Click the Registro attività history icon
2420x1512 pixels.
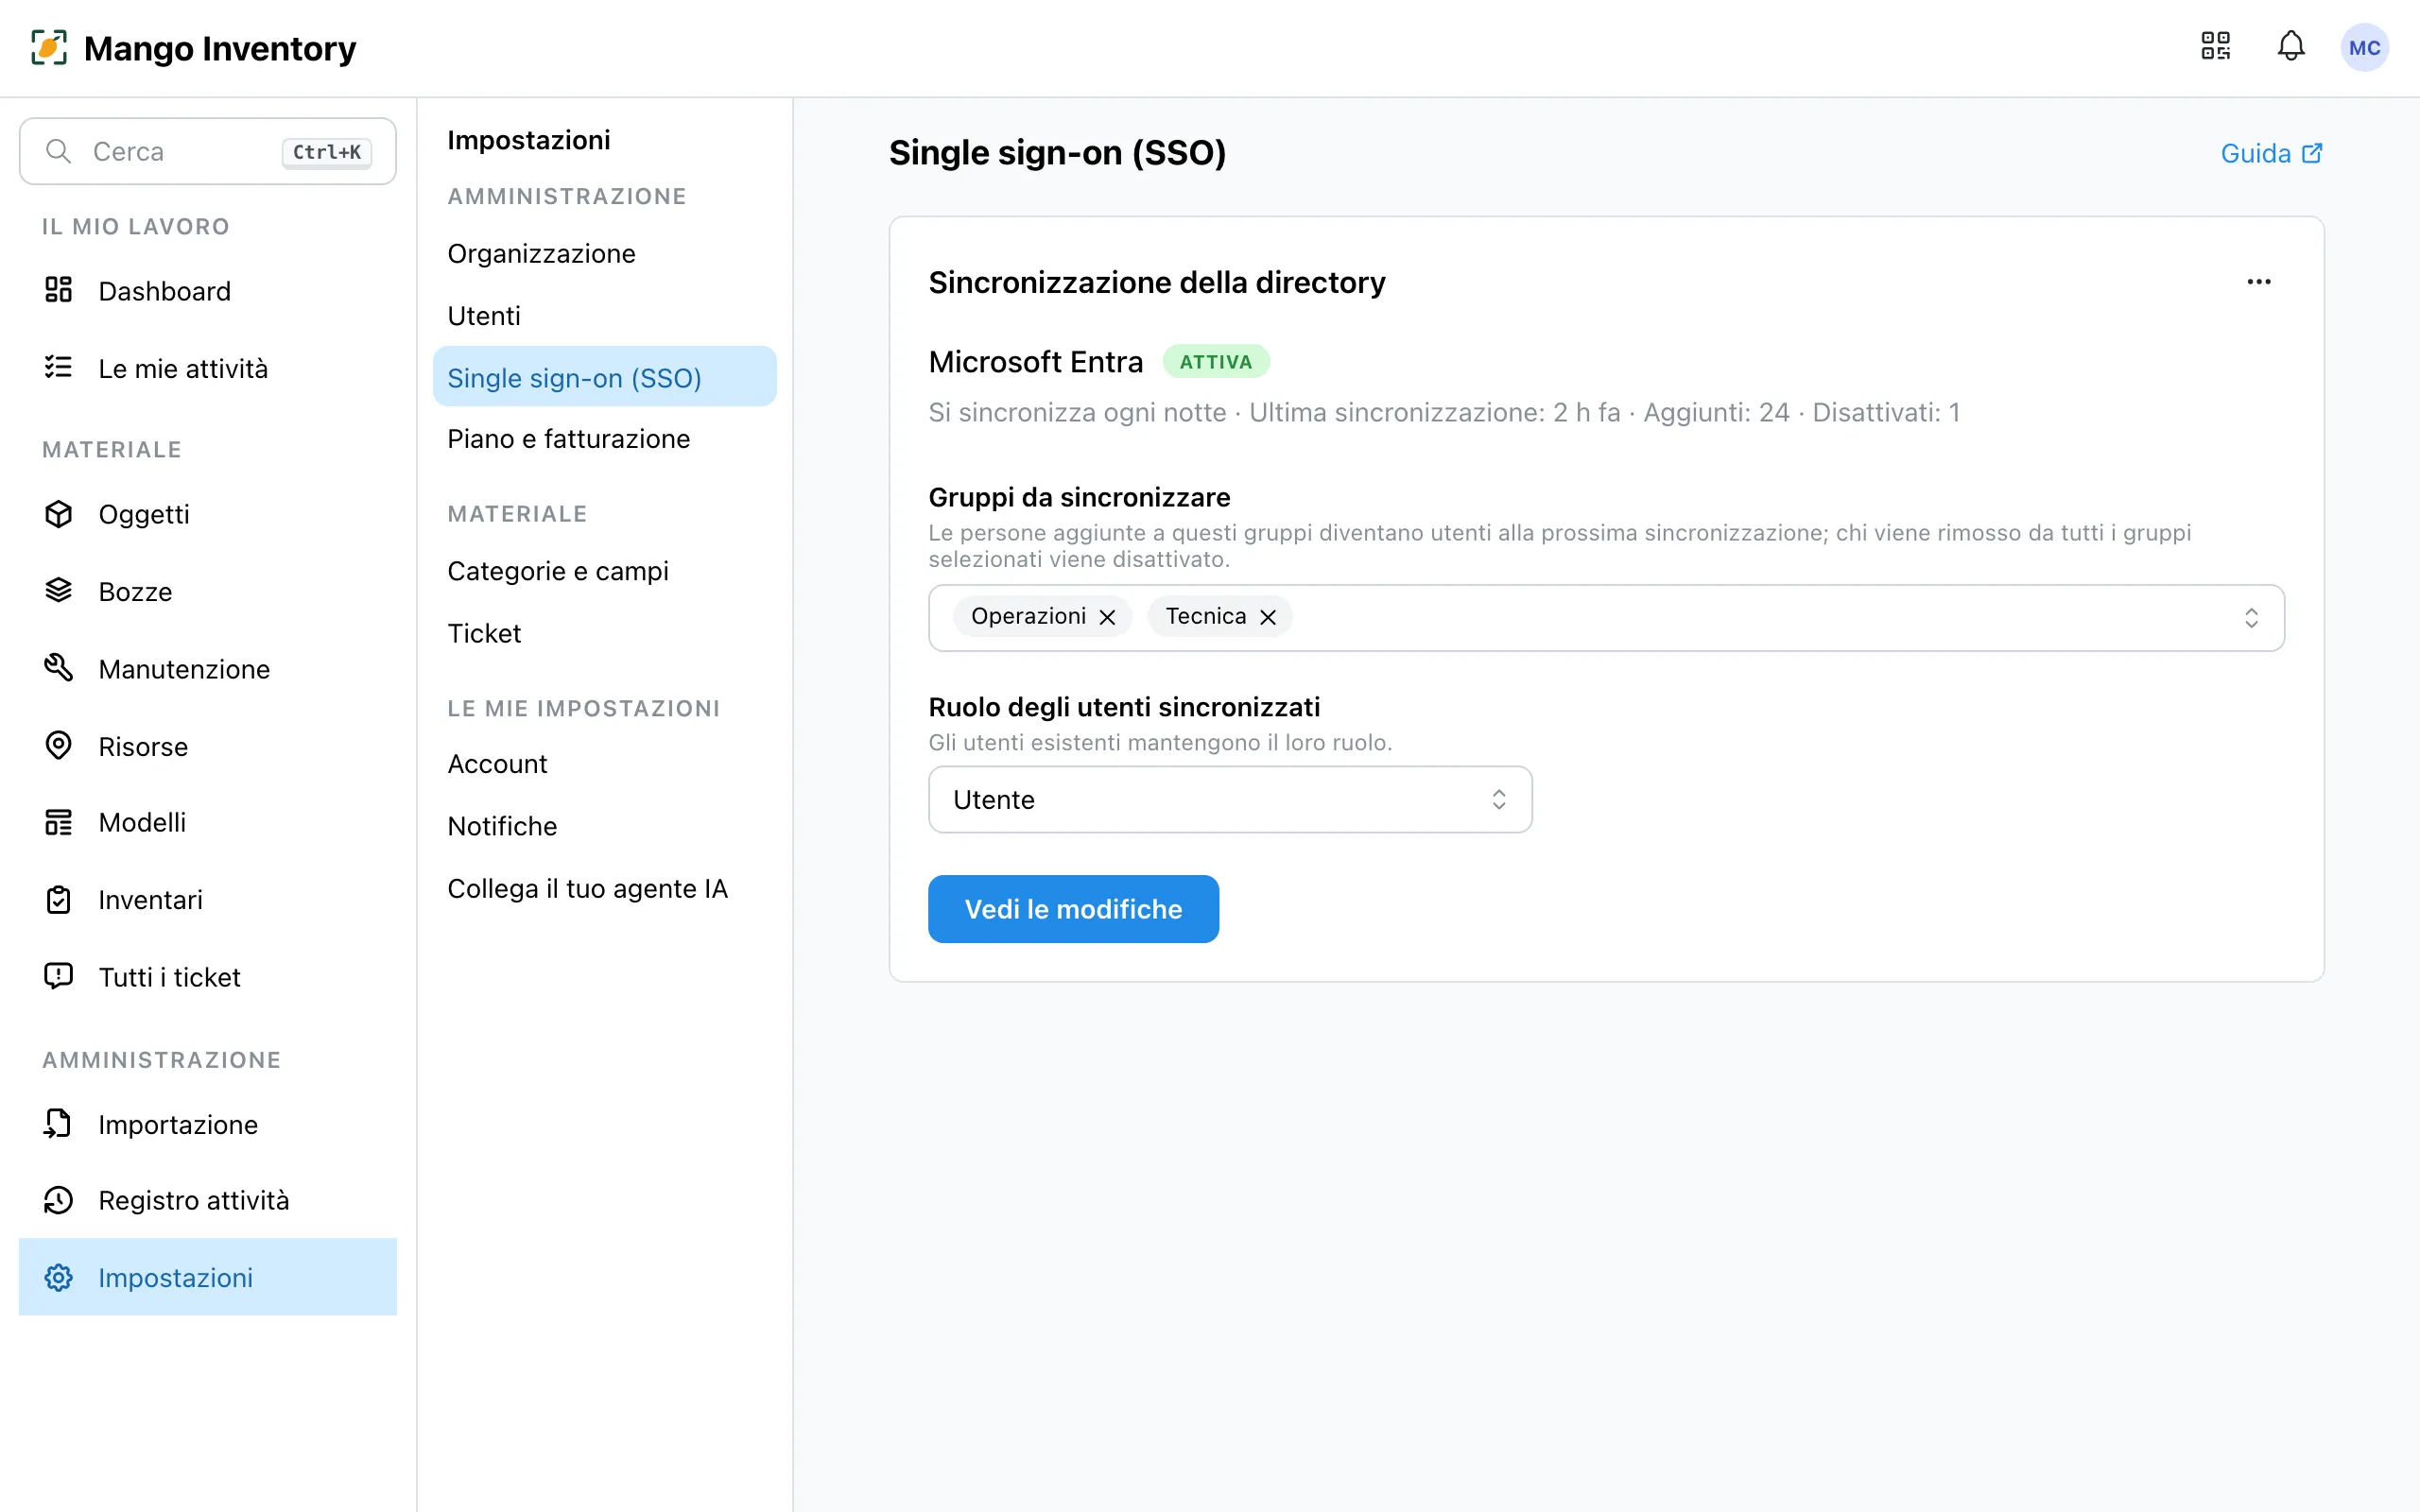coord(59,1199)
